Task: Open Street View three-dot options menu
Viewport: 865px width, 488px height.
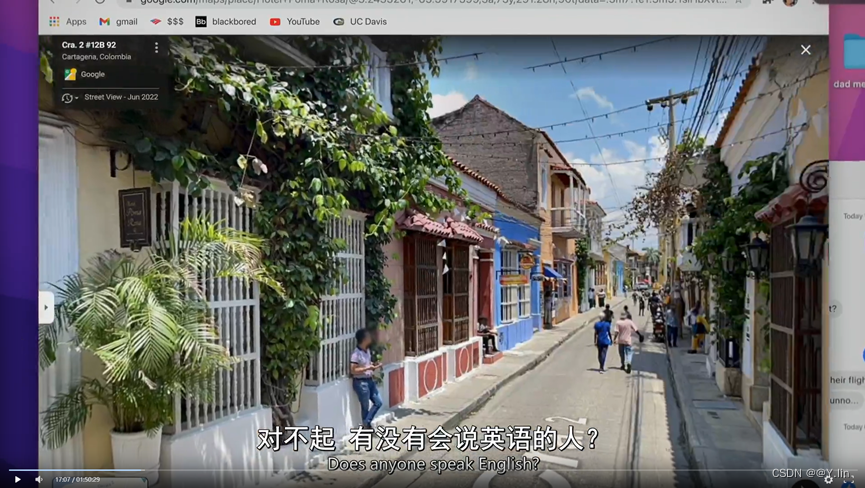Action: tap(156, 48)
